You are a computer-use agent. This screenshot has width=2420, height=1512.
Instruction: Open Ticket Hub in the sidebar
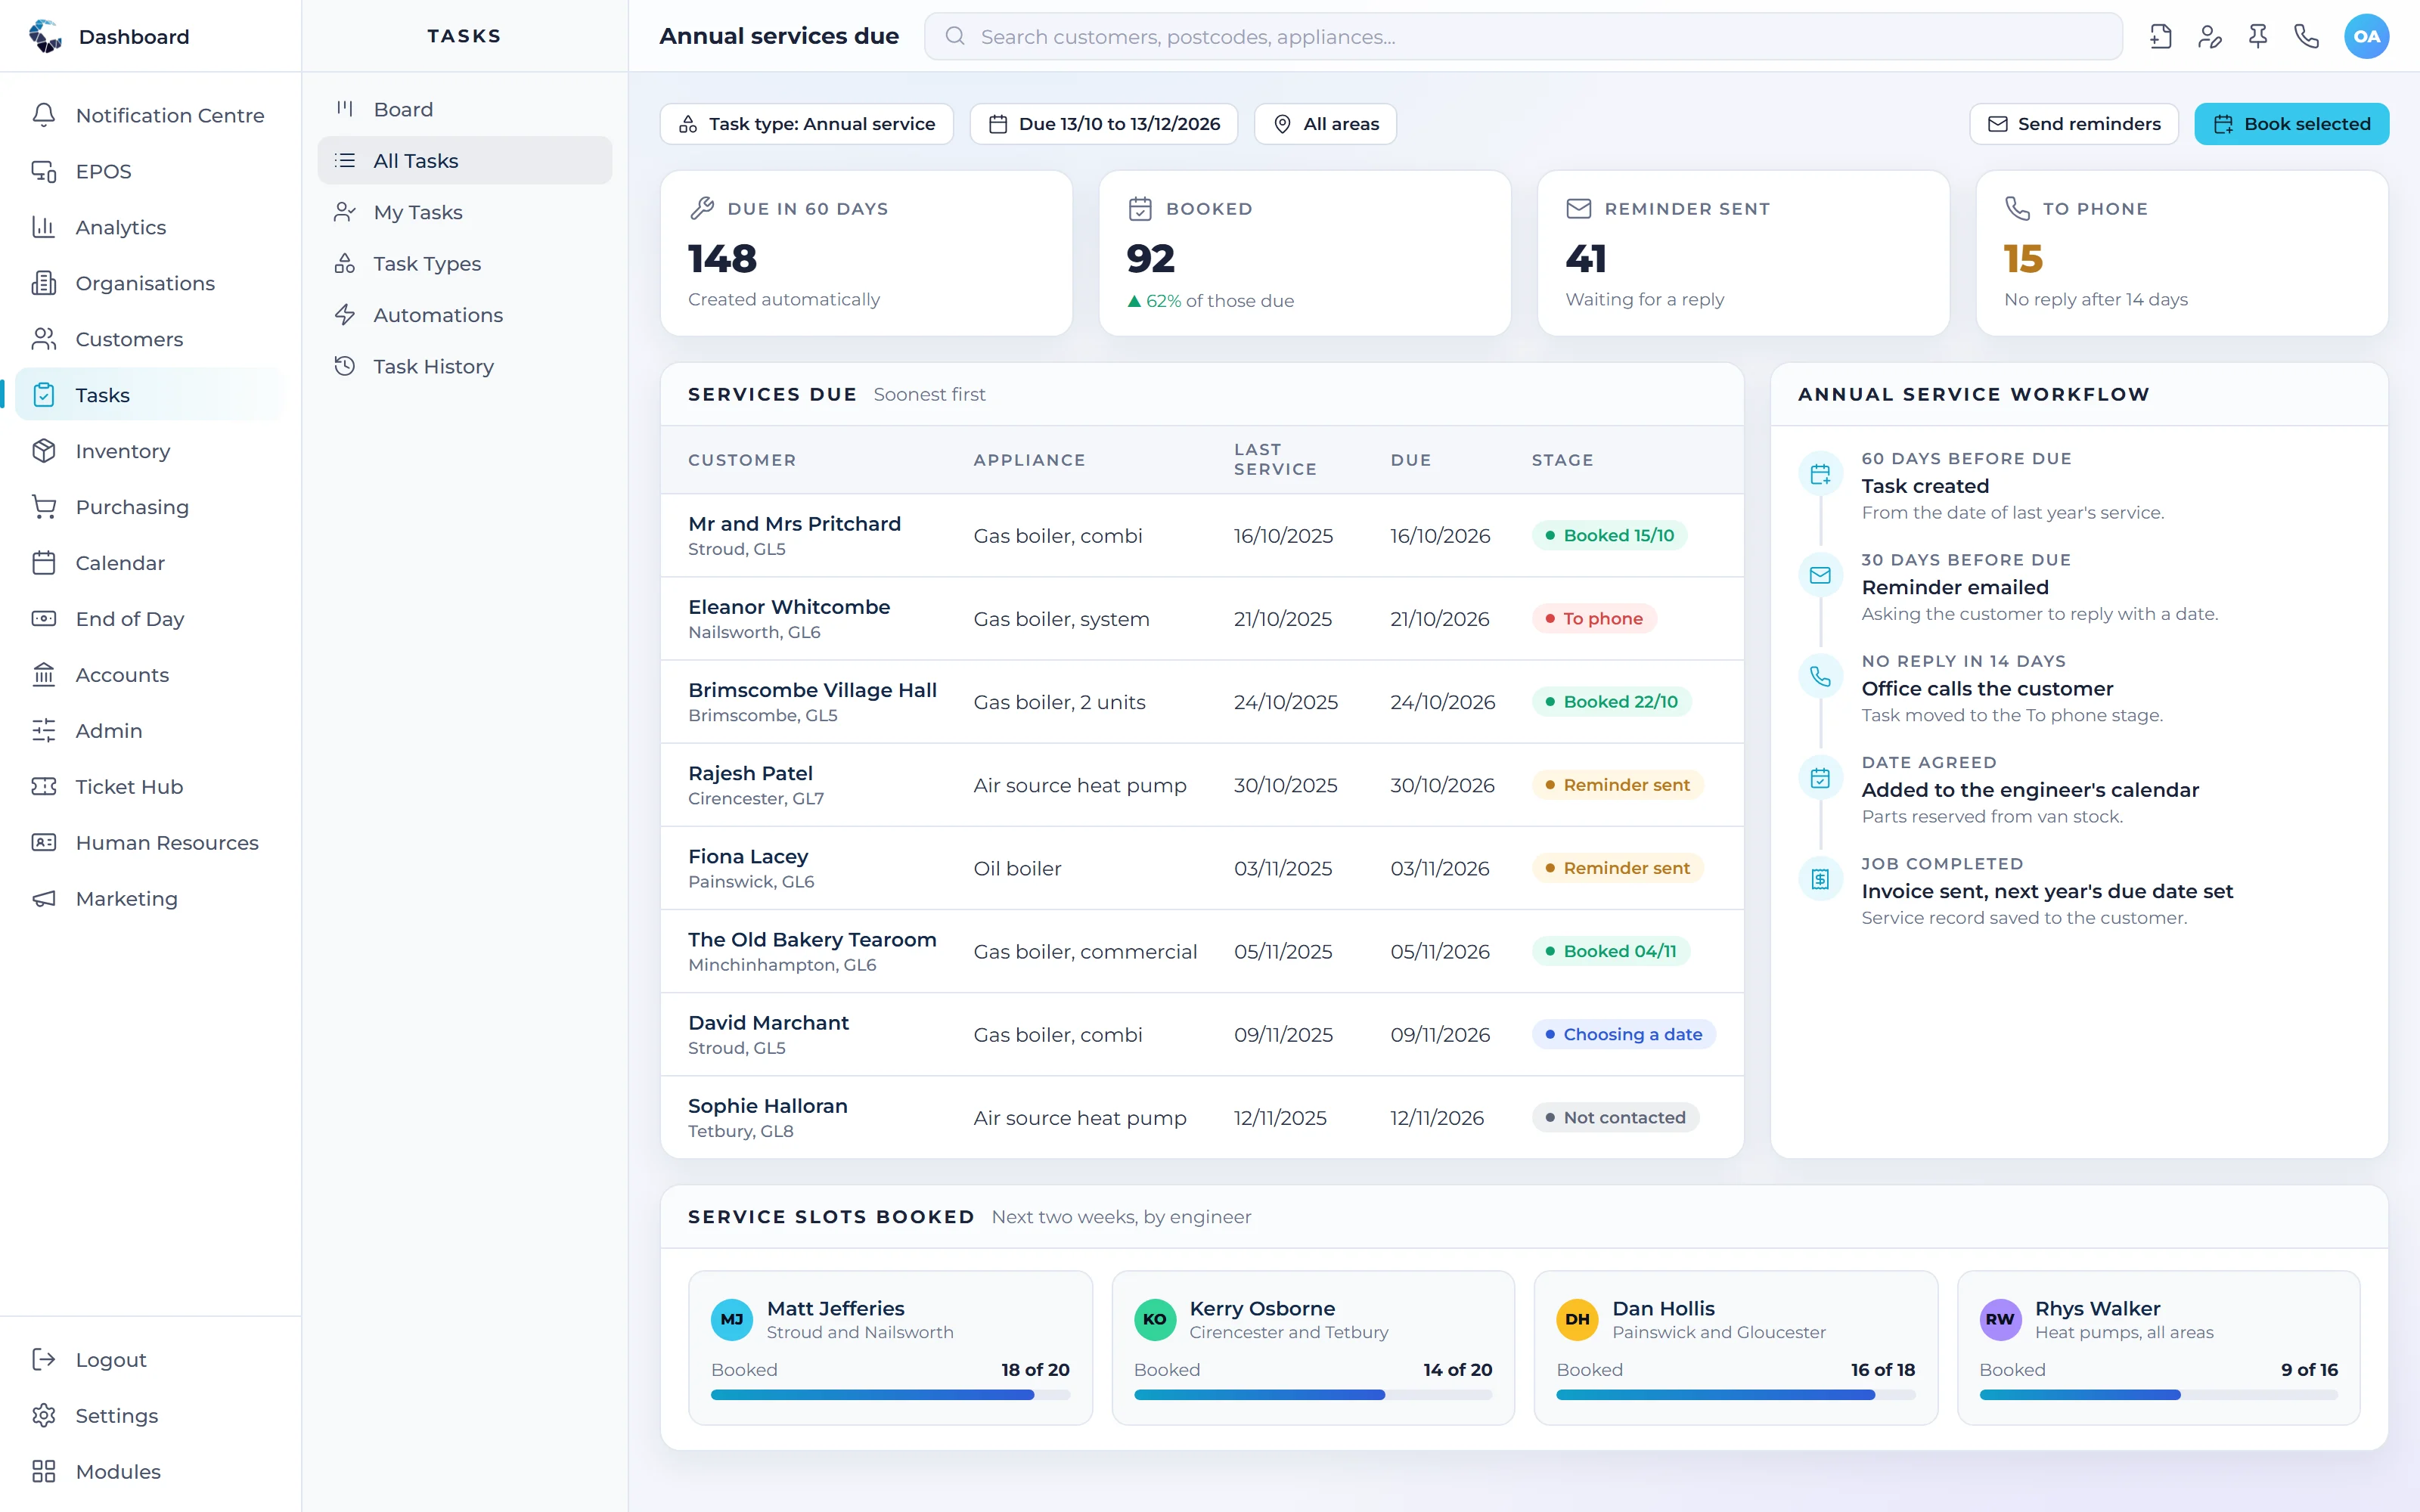150,787
